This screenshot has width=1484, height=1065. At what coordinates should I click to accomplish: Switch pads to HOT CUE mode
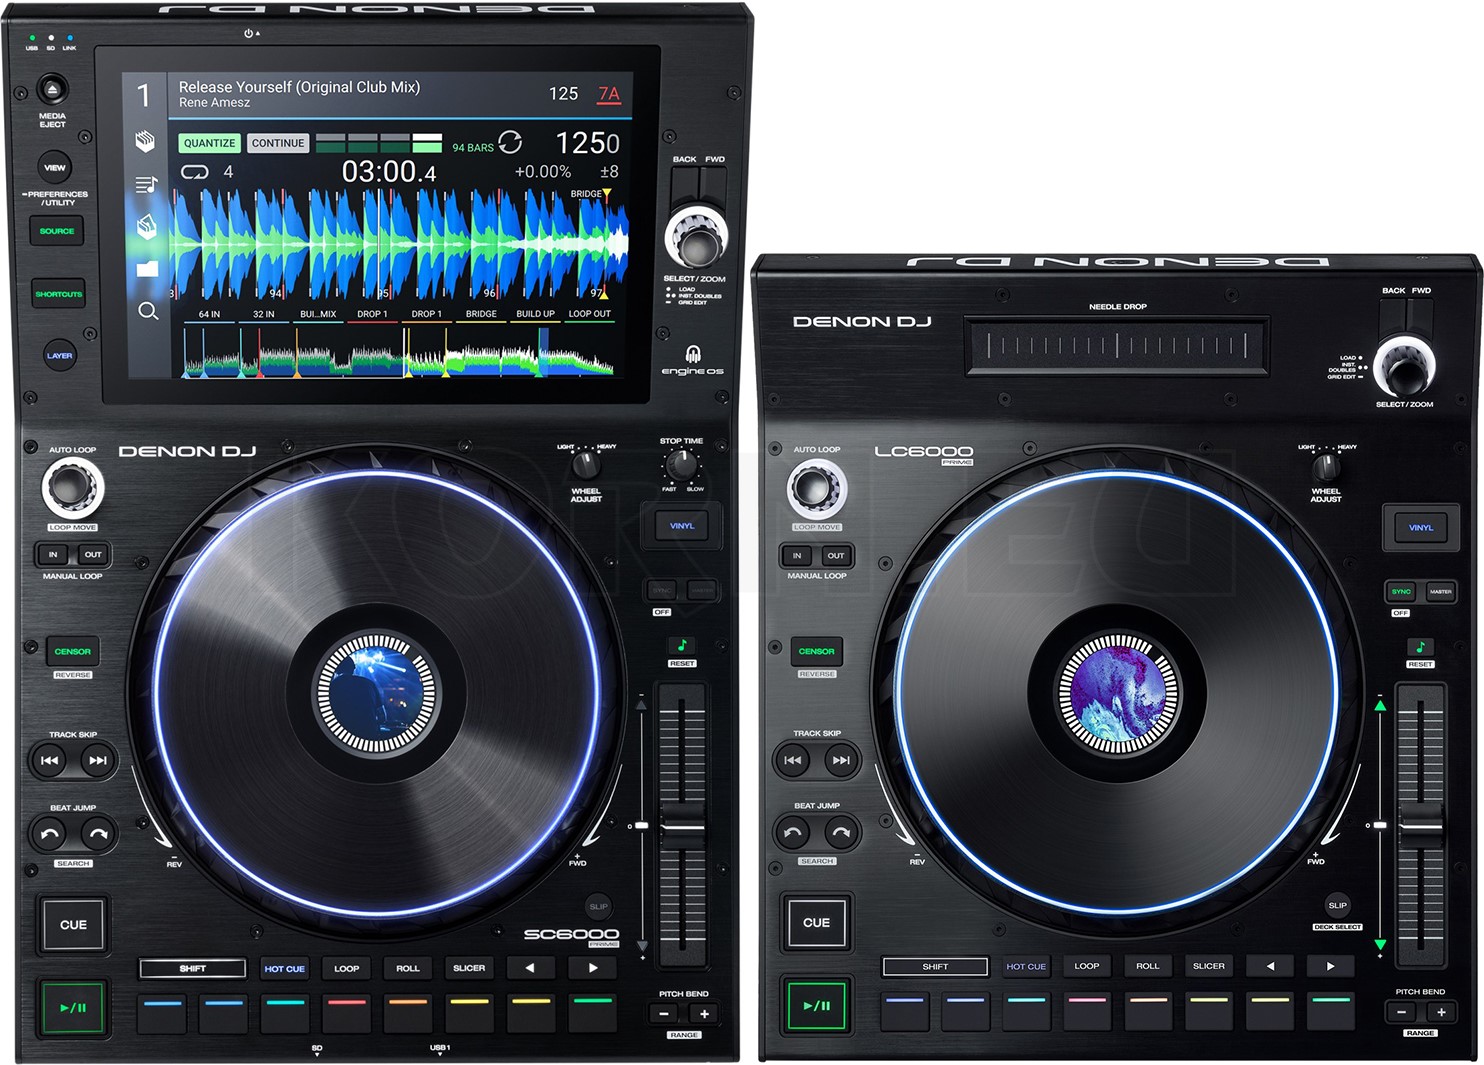point(284,968)
